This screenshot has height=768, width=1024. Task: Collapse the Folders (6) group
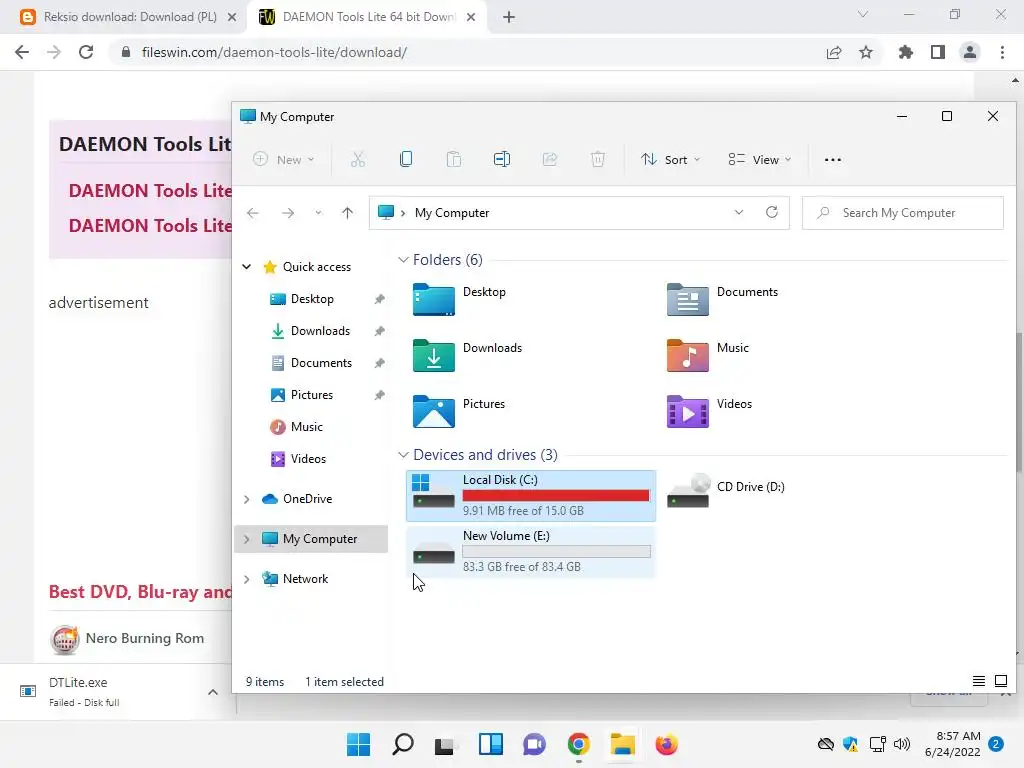pyautogui.click(x=403, y=260)
